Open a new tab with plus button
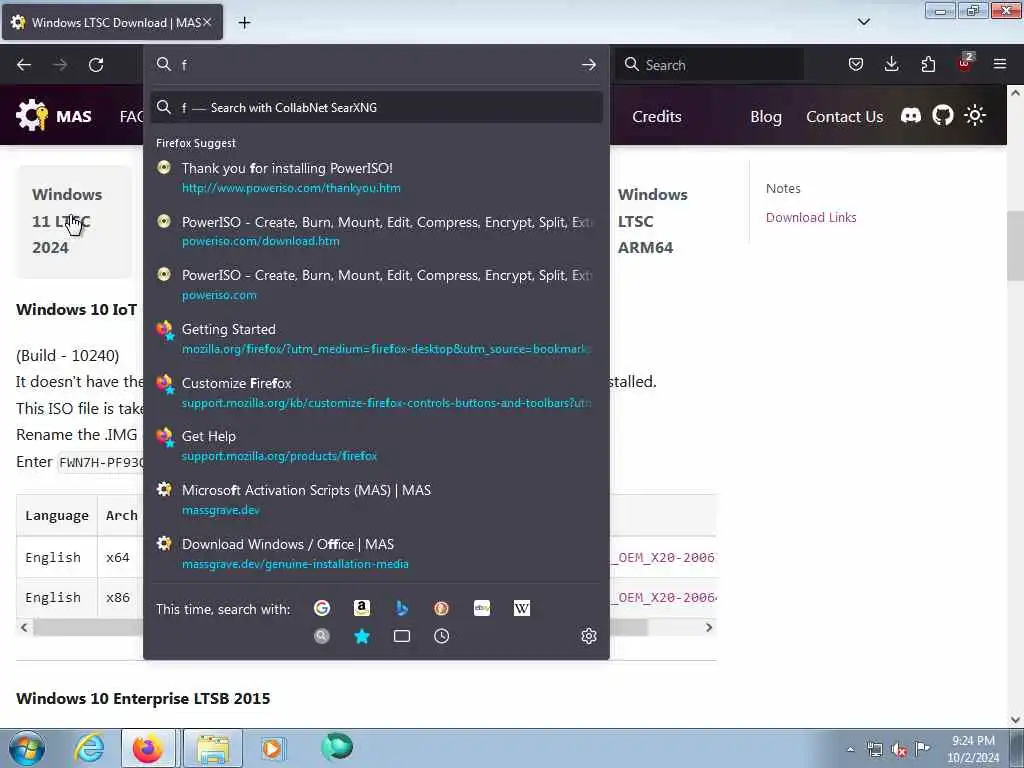 (x=244, y=23)
